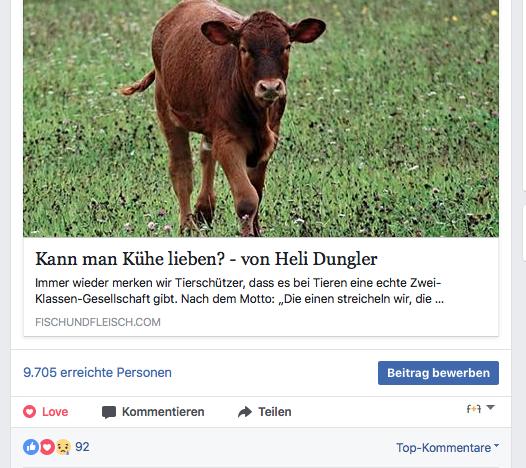
Task: Click the red Love heart icon
Action: 30,412
